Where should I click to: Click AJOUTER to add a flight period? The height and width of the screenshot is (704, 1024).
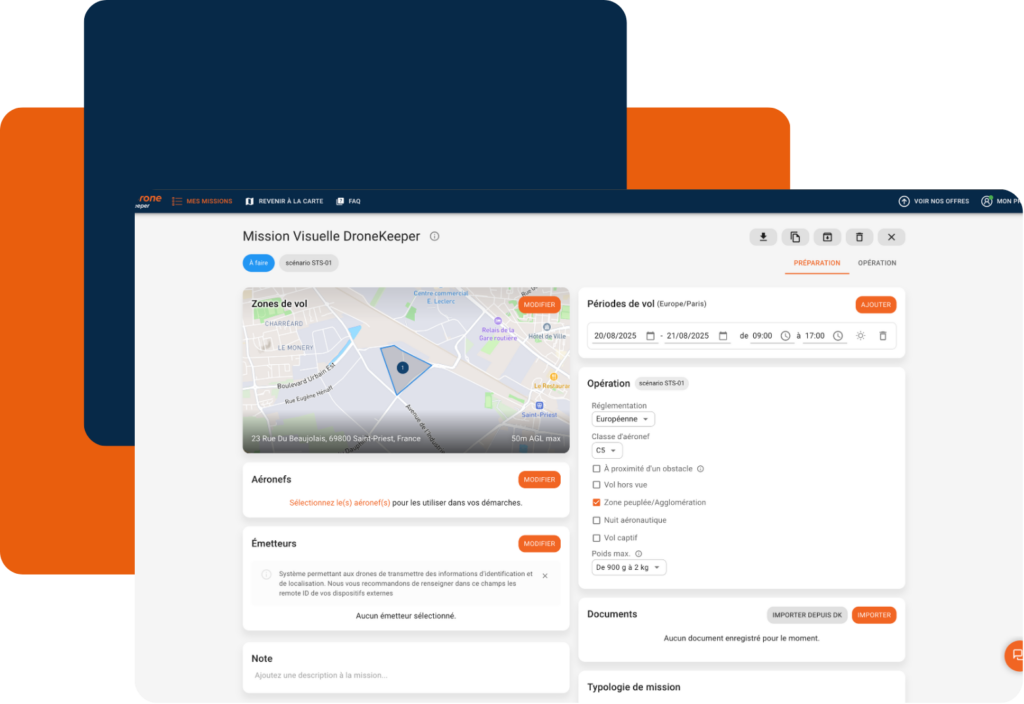pyautogui.click(x=875, y=304)
